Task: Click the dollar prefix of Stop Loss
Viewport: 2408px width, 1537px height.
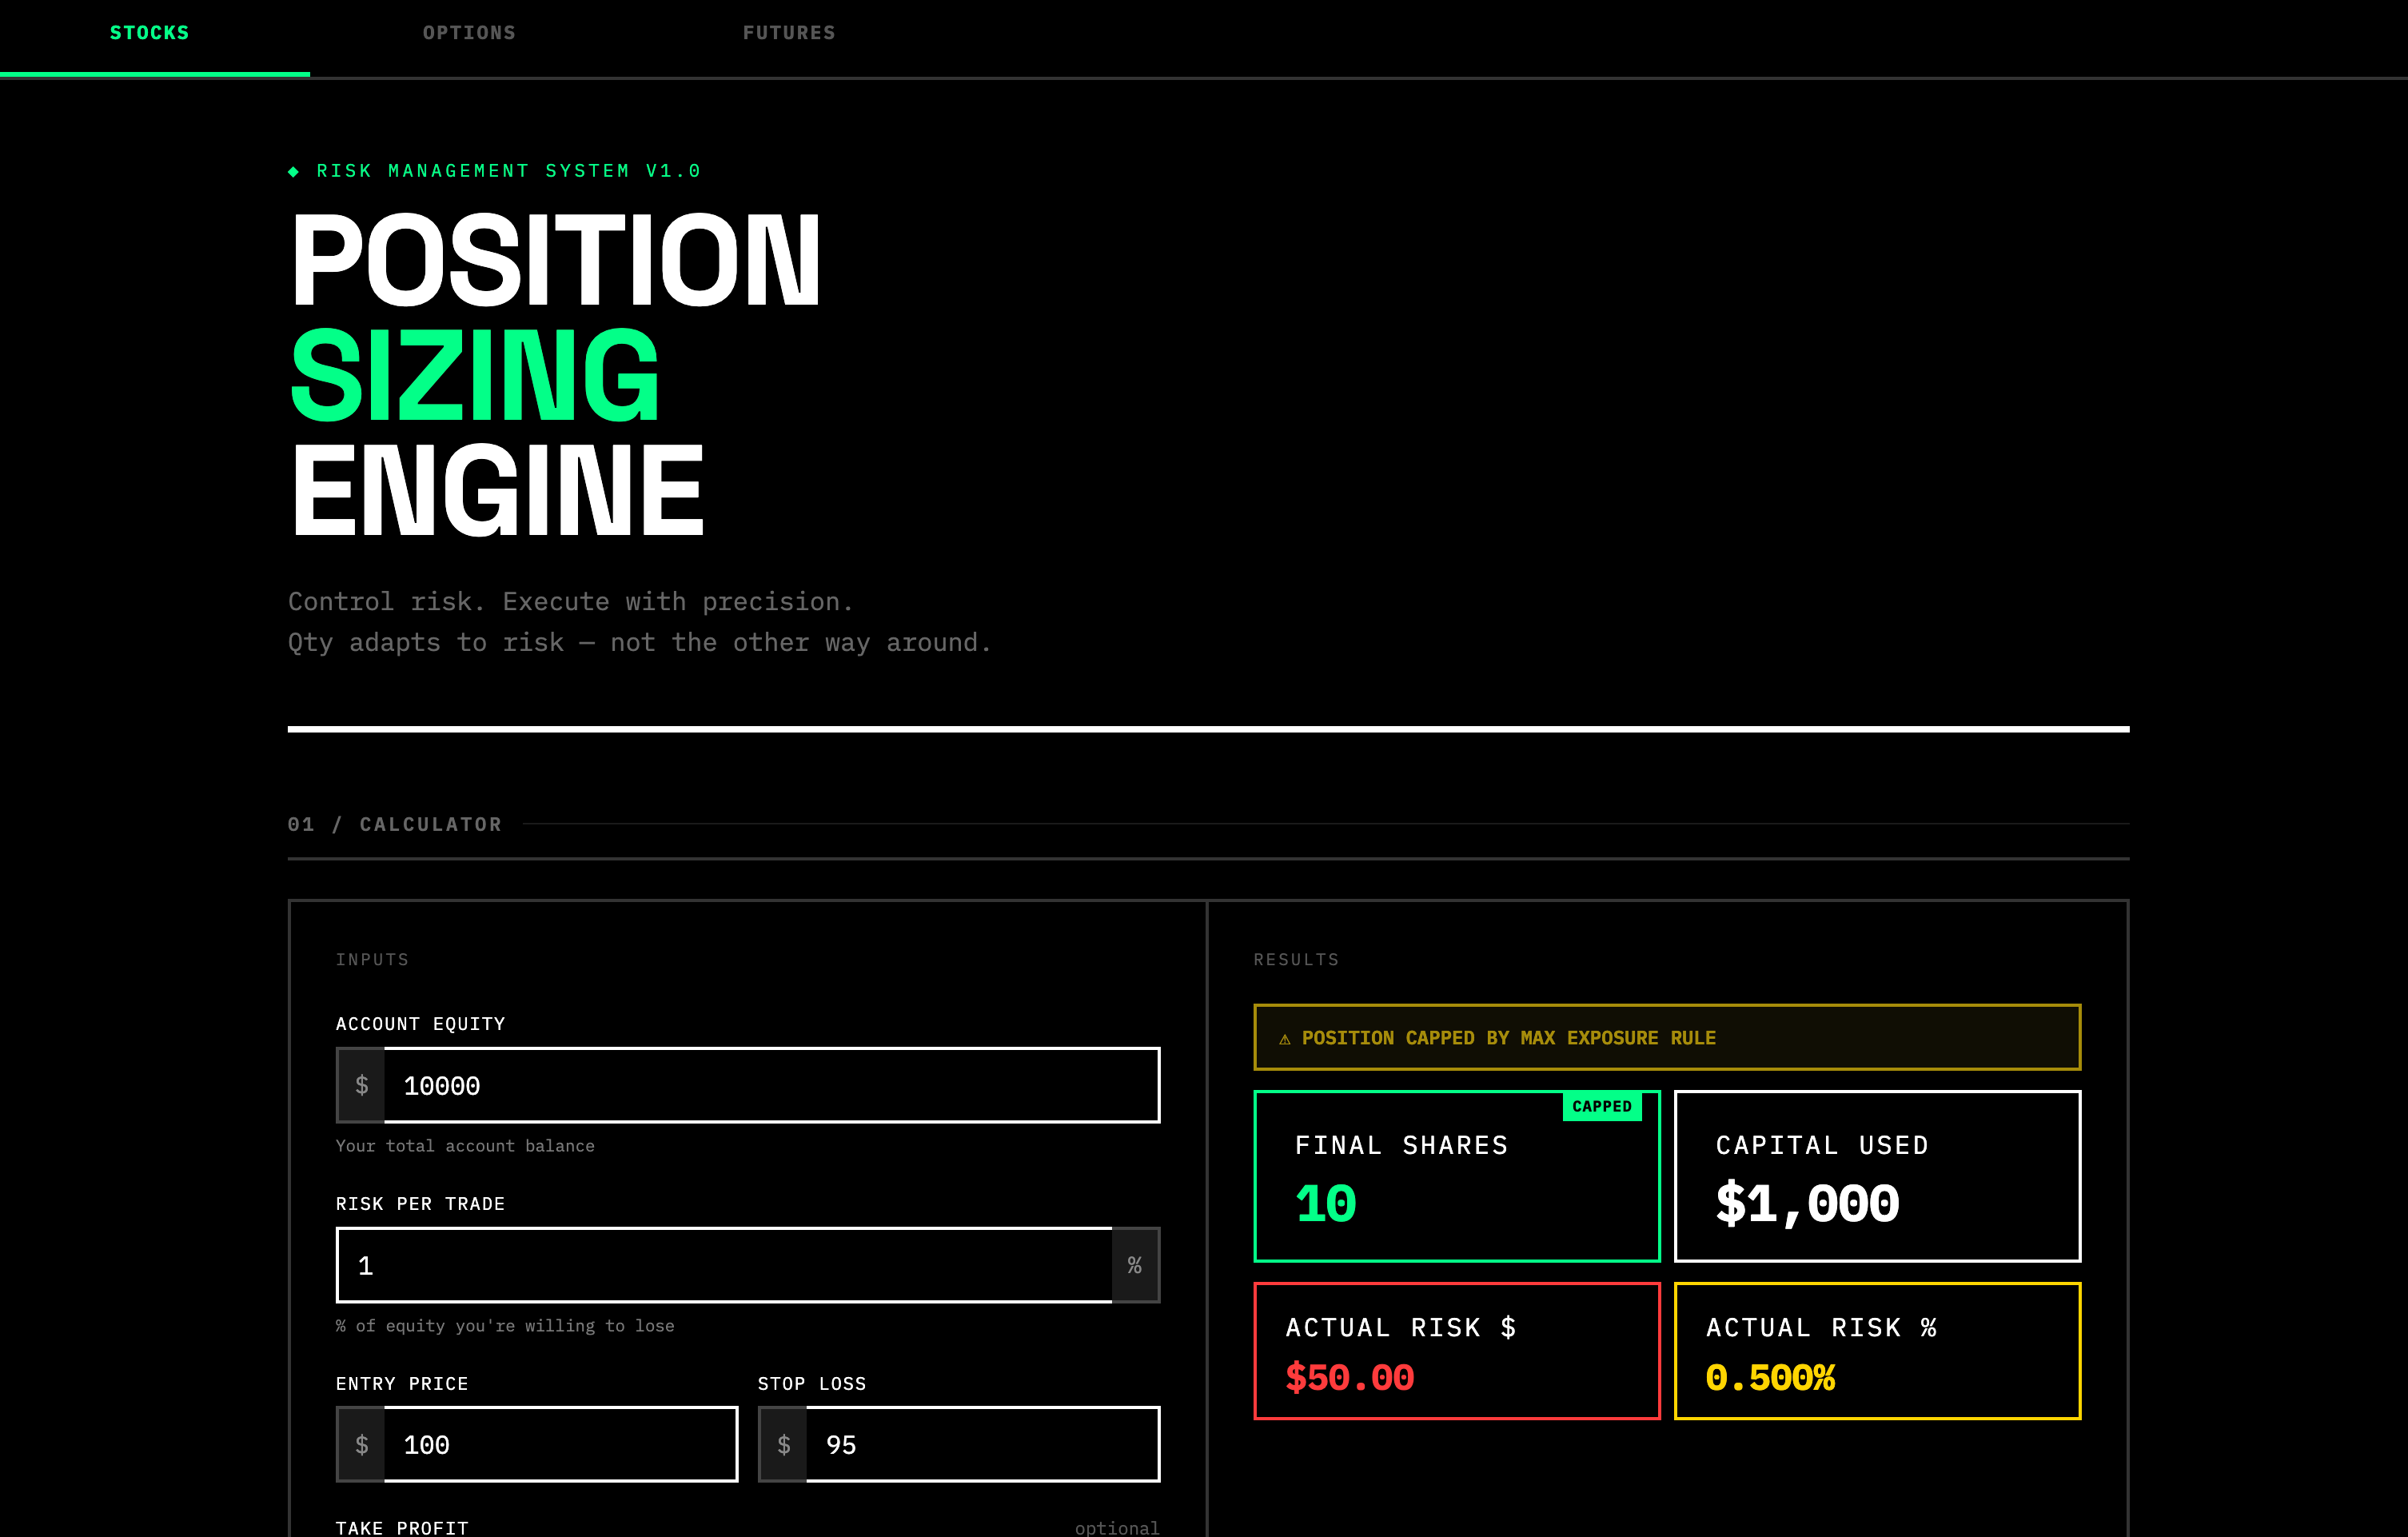Action: tap(783, 1444)
